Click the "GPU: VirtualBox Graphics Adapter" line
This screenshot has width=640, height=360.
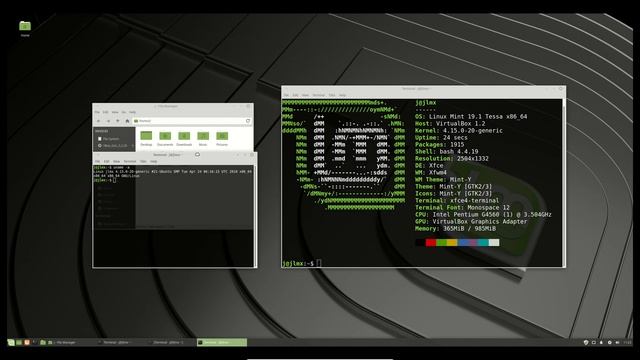pyautogui.click(x=471, y=222)
